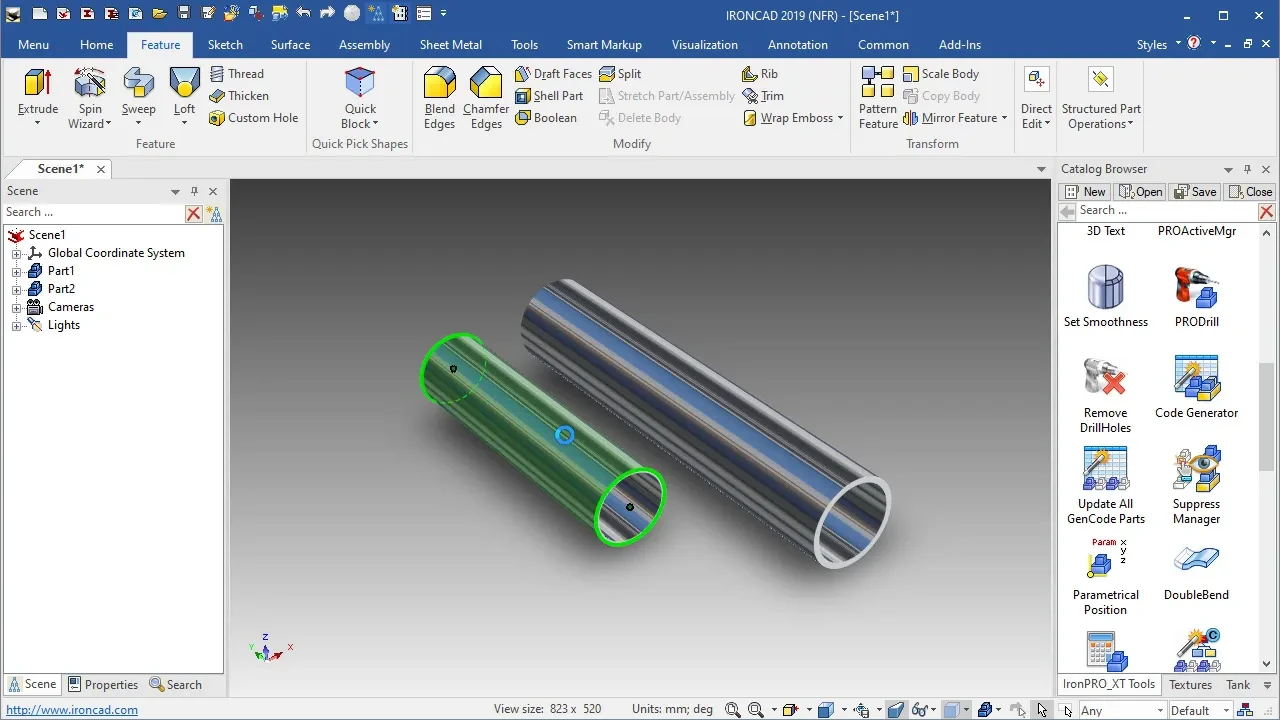Open the Properties tab in the Scene panel
The width and height of the screenshot is (1280, 720).
tap(103, 685)
